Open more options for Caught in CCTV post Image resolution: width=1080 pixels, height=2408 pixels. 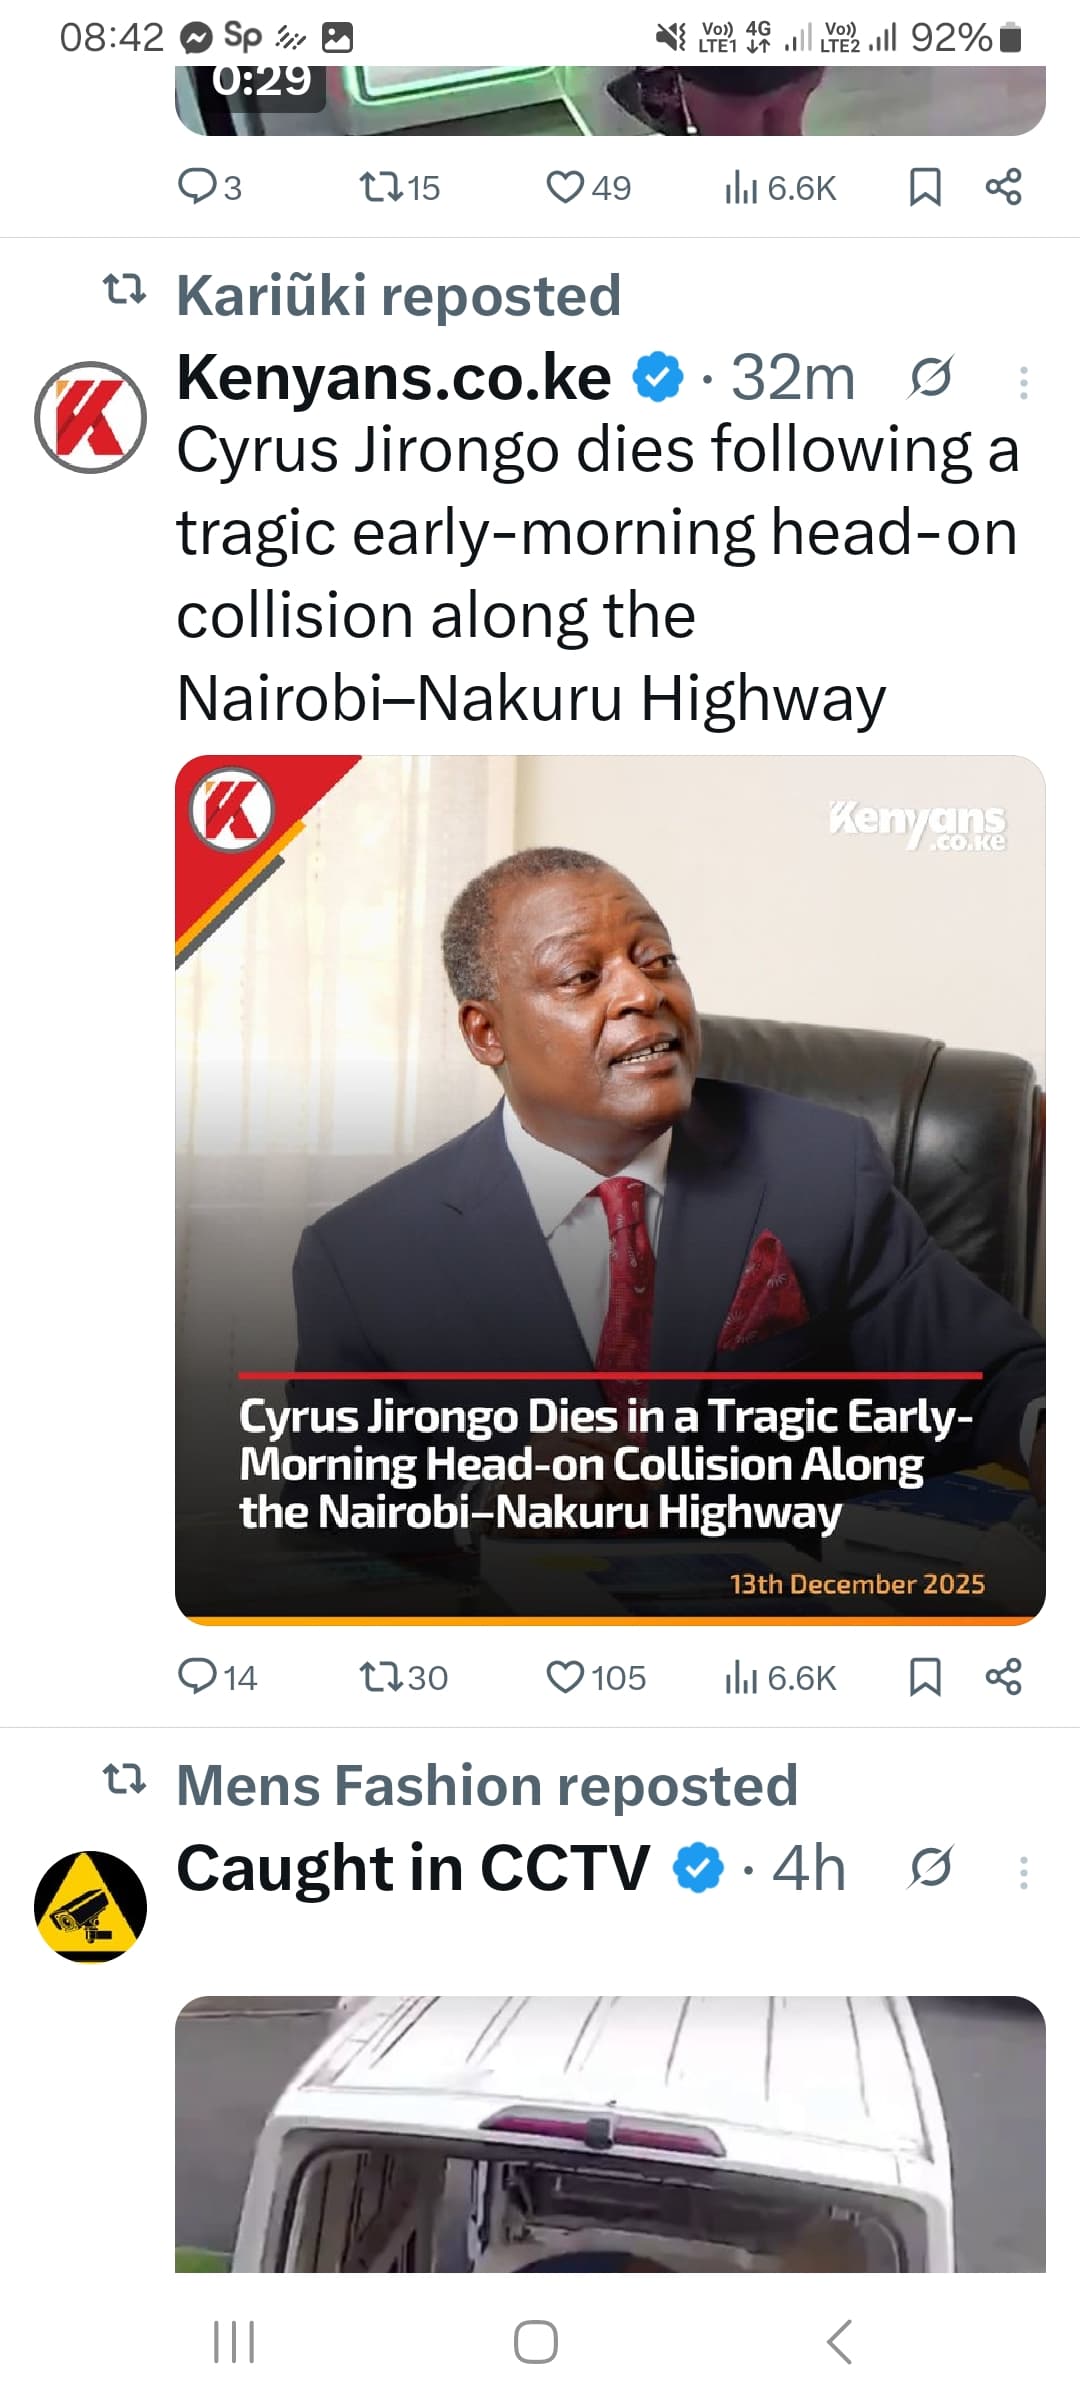point(1023,1872)
